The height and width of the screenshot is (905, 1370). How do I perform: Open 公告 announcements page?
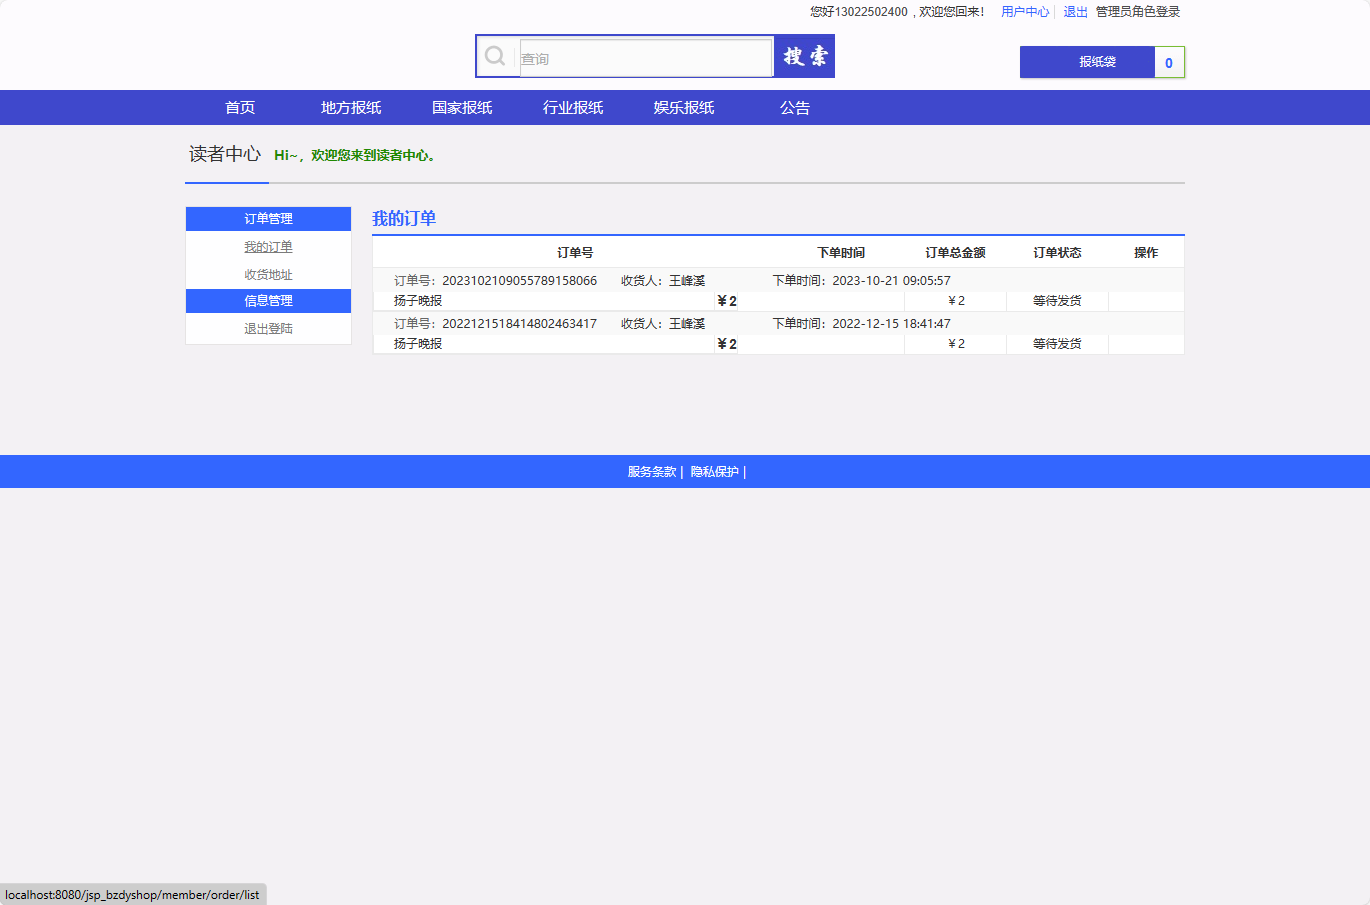795,108
